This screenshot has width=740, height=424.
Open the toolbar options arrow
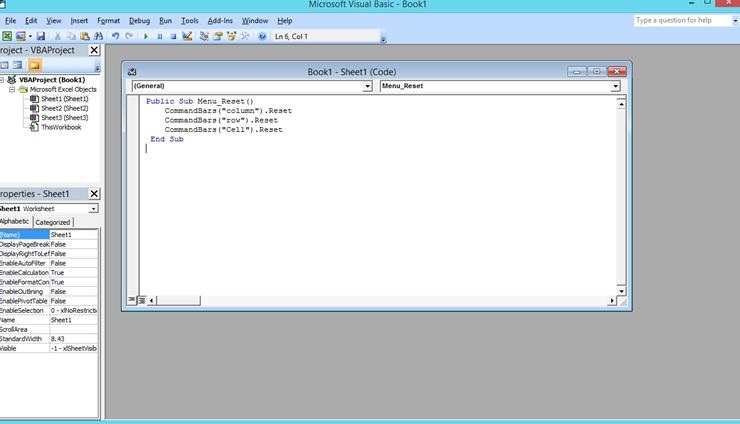(383, 40)
